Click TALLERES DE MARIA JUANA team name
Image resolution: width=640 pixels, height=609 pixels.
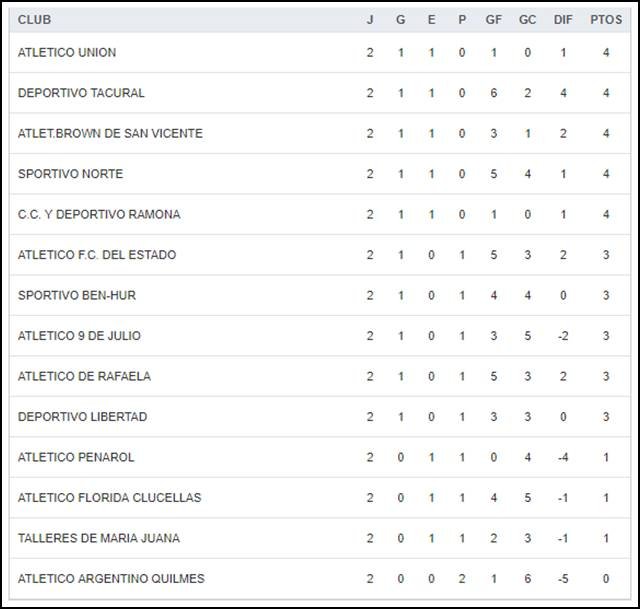click(x=99, y=539)
